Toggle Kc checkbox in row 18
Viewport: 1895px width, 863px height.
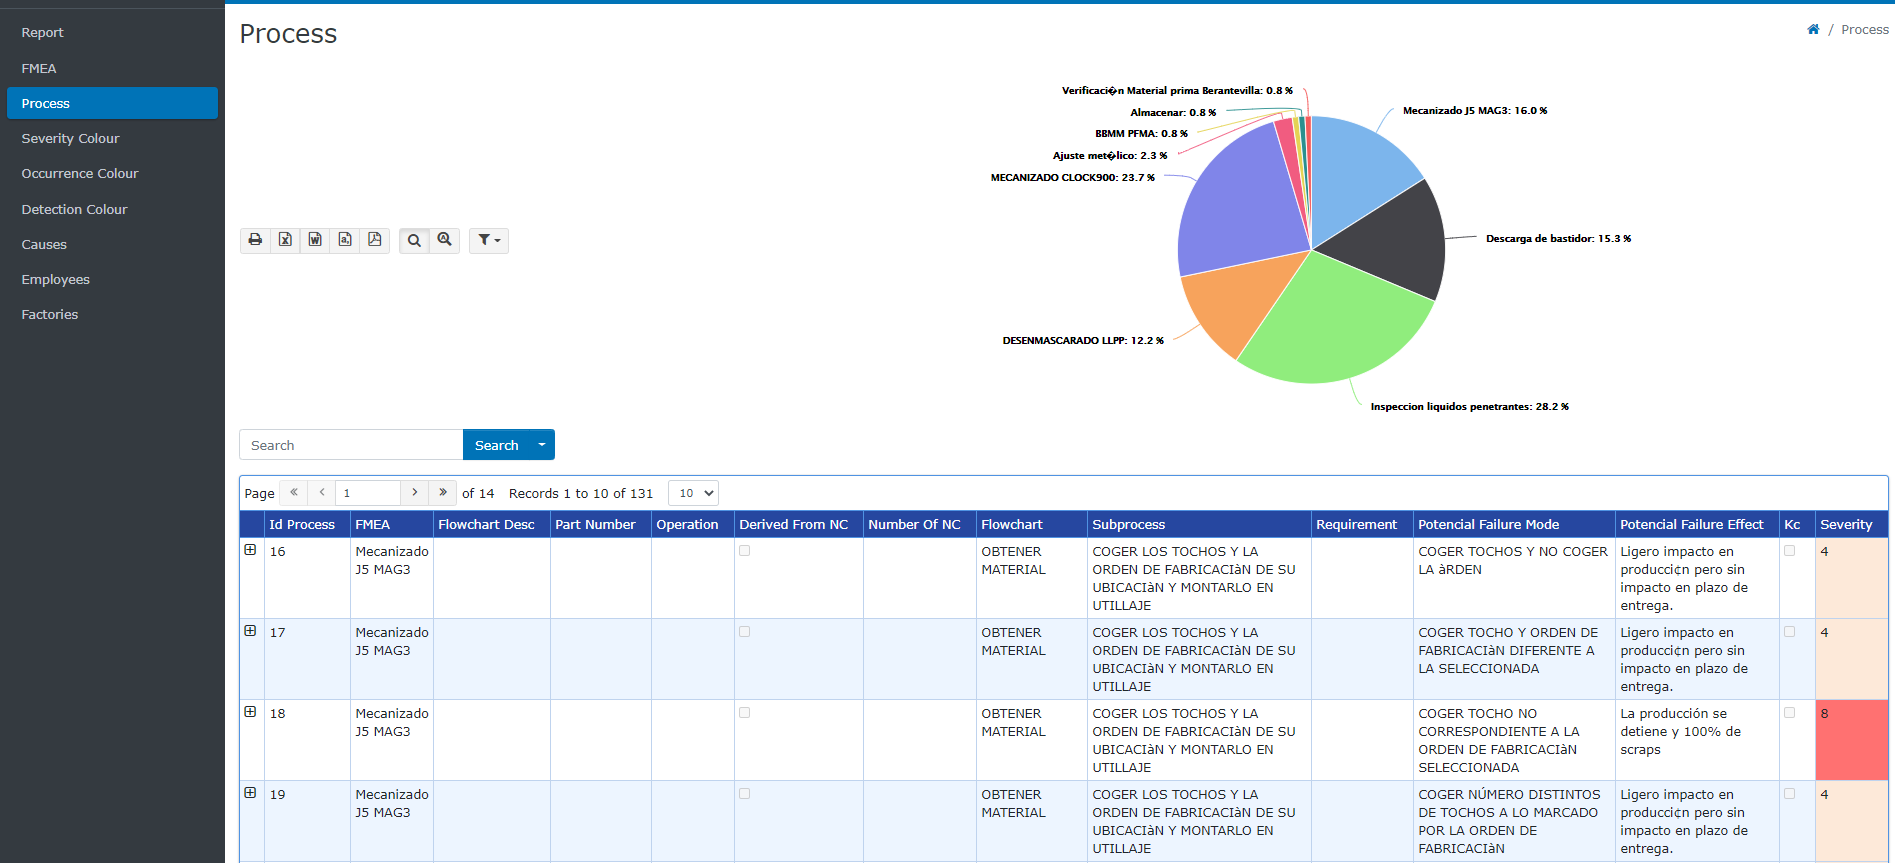click(1789, 713)
